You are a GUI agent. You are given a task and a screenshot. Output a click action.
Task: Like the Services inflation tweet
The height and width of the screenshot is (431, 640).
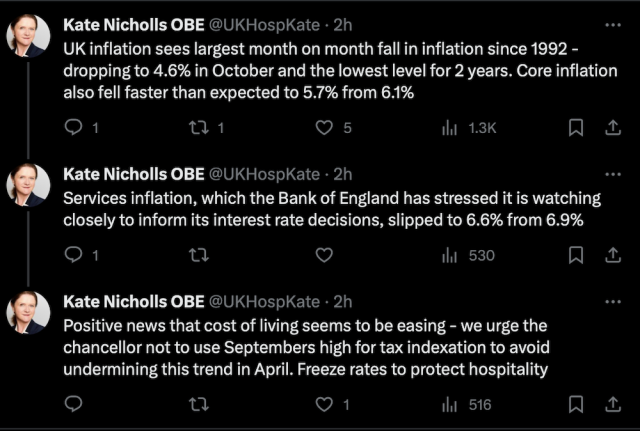tap(324, 255)
